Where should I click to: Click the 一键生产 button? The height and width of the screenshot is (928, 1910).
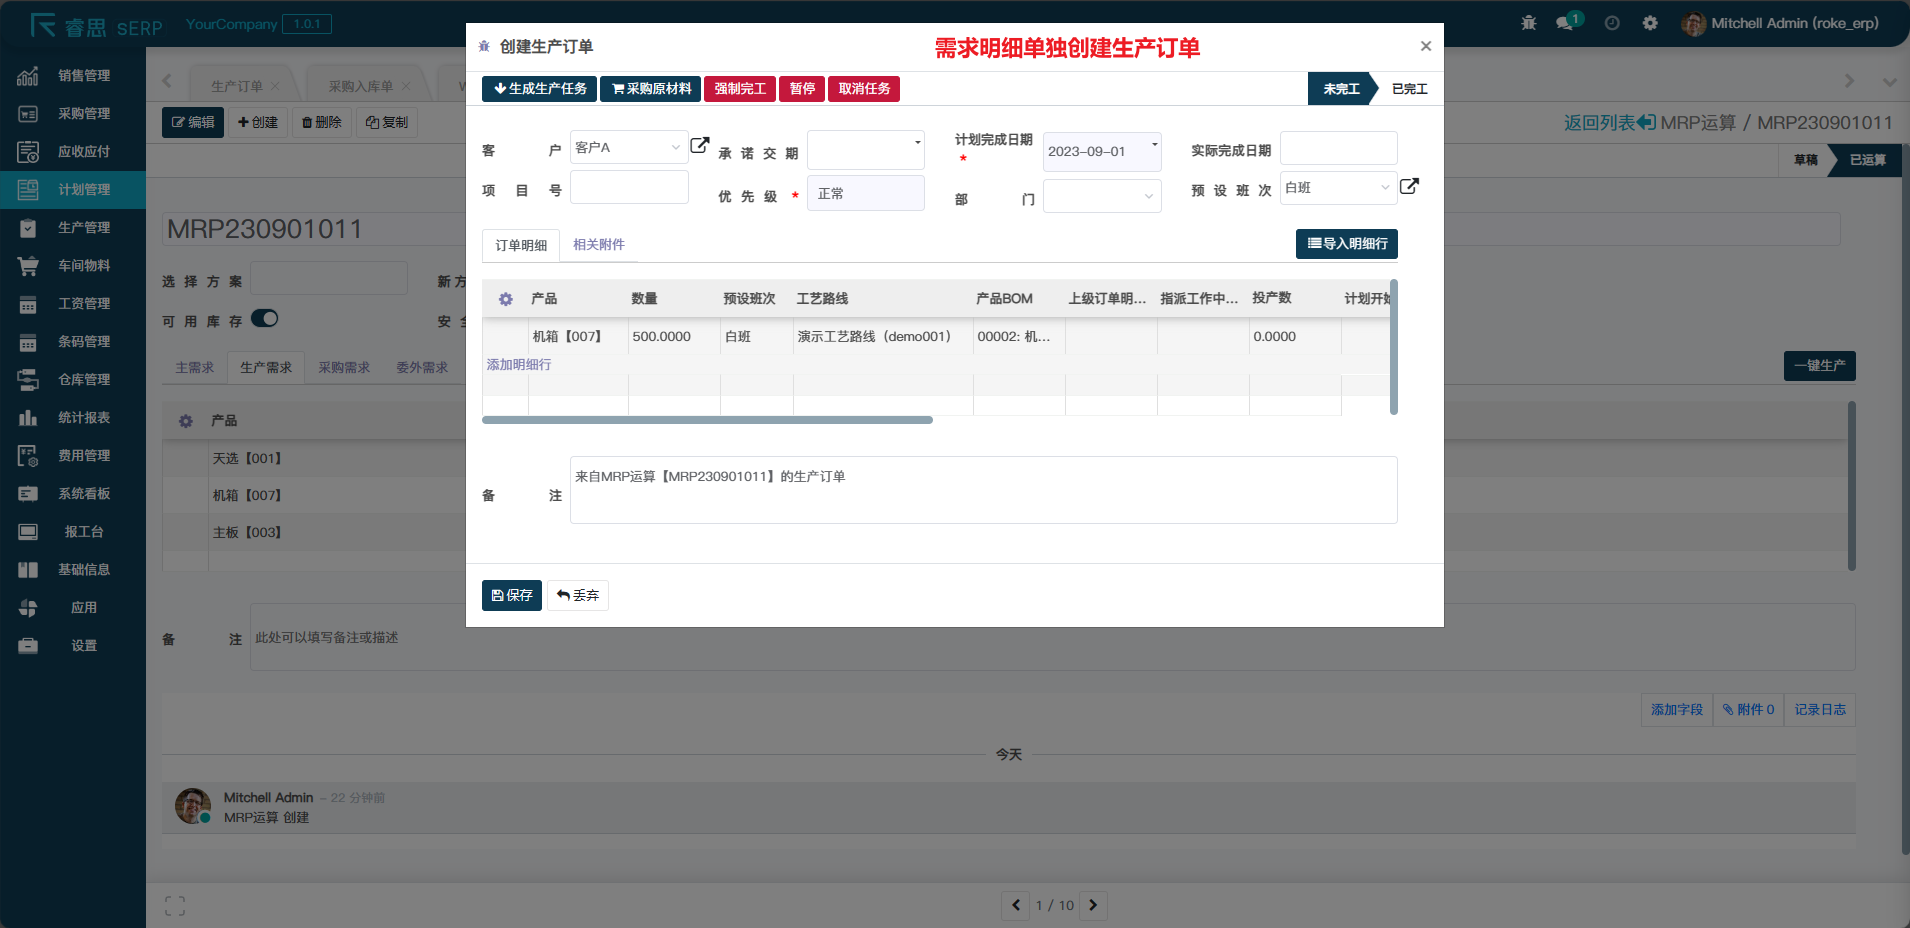(1818, 366)
